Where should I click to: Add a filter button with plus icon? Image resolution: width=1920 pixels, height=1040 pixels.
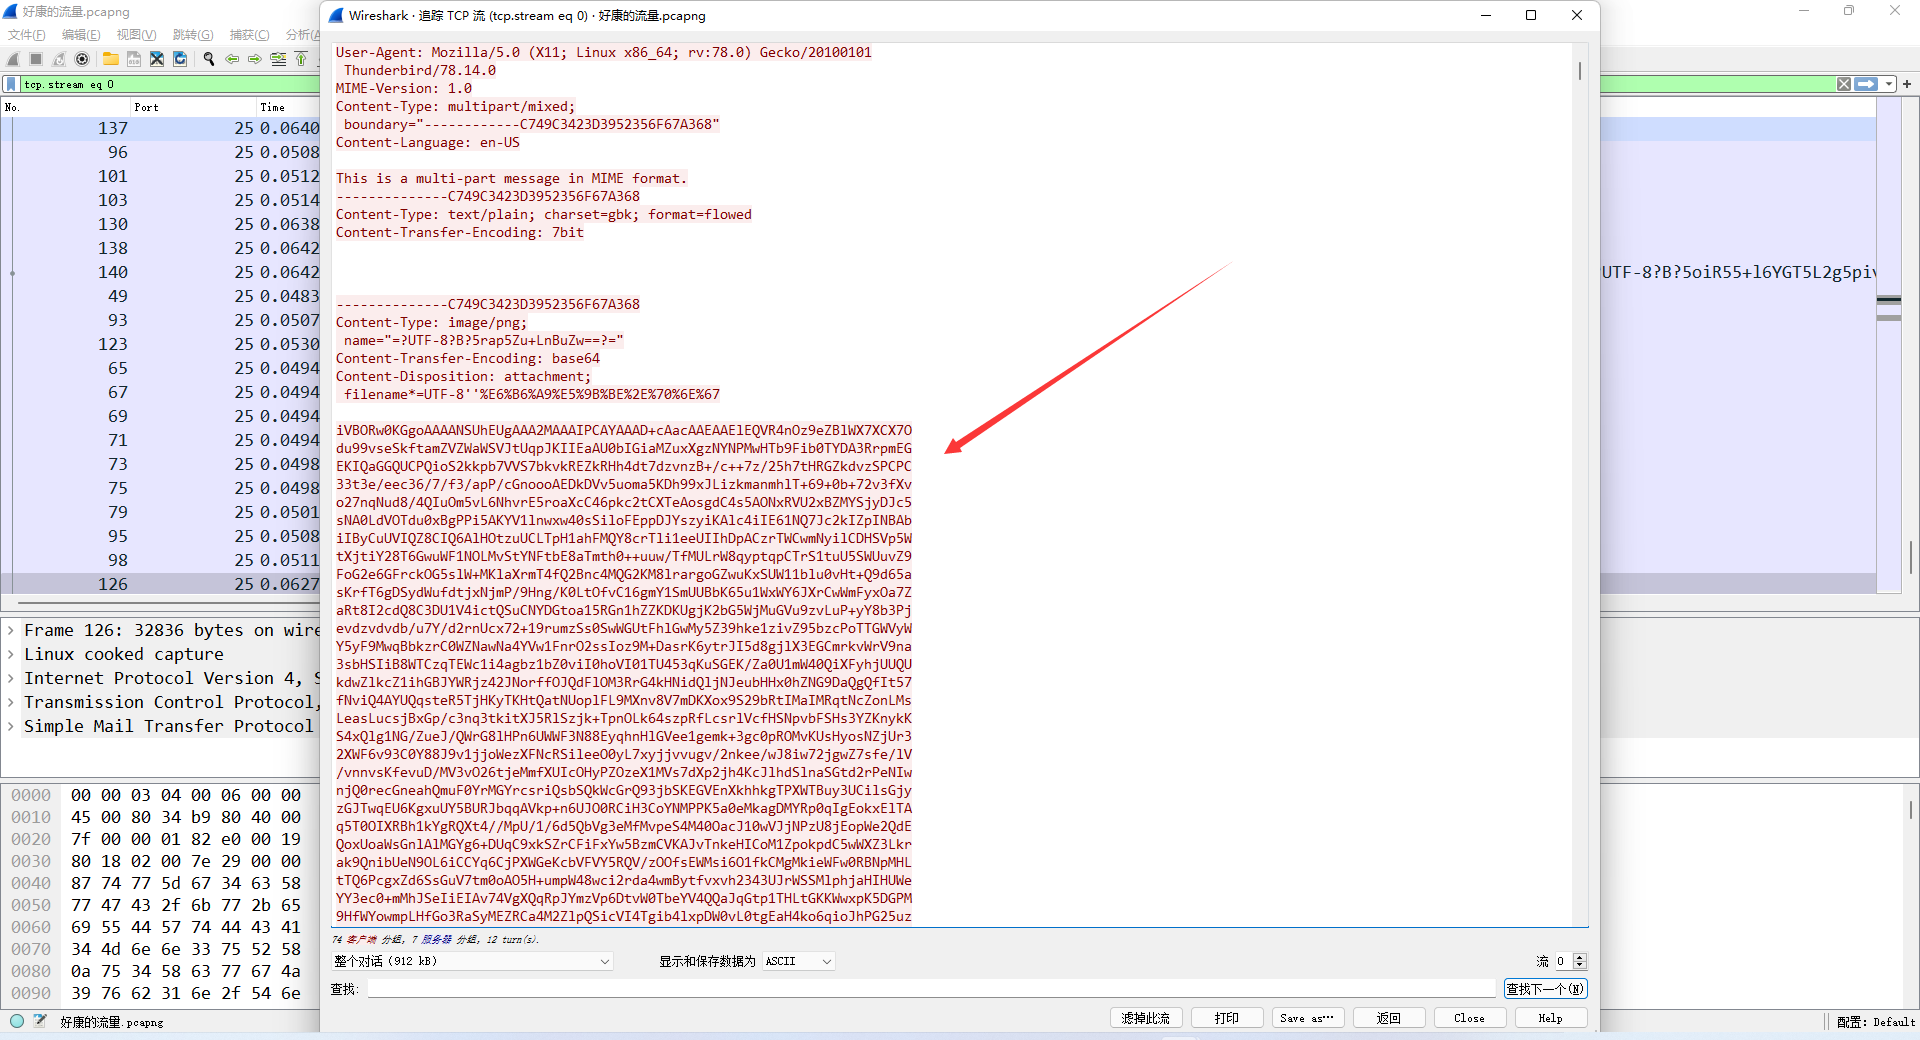point(1907,84)
